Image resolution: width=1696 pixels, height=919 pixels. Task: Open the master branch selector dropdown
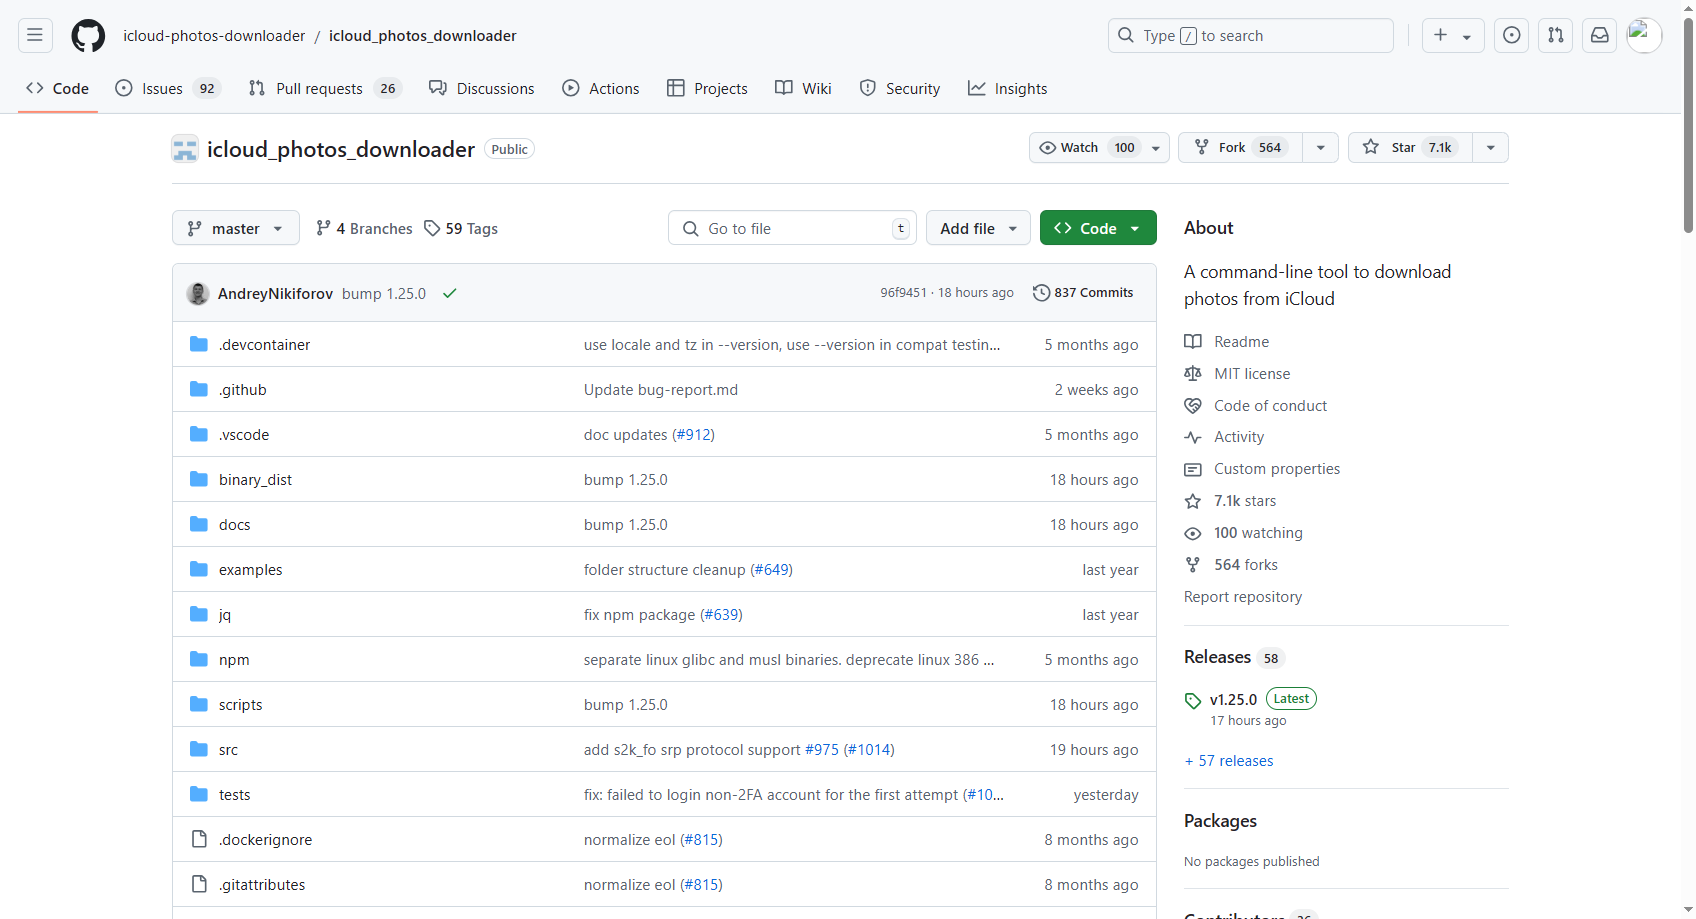coord(236,228)
